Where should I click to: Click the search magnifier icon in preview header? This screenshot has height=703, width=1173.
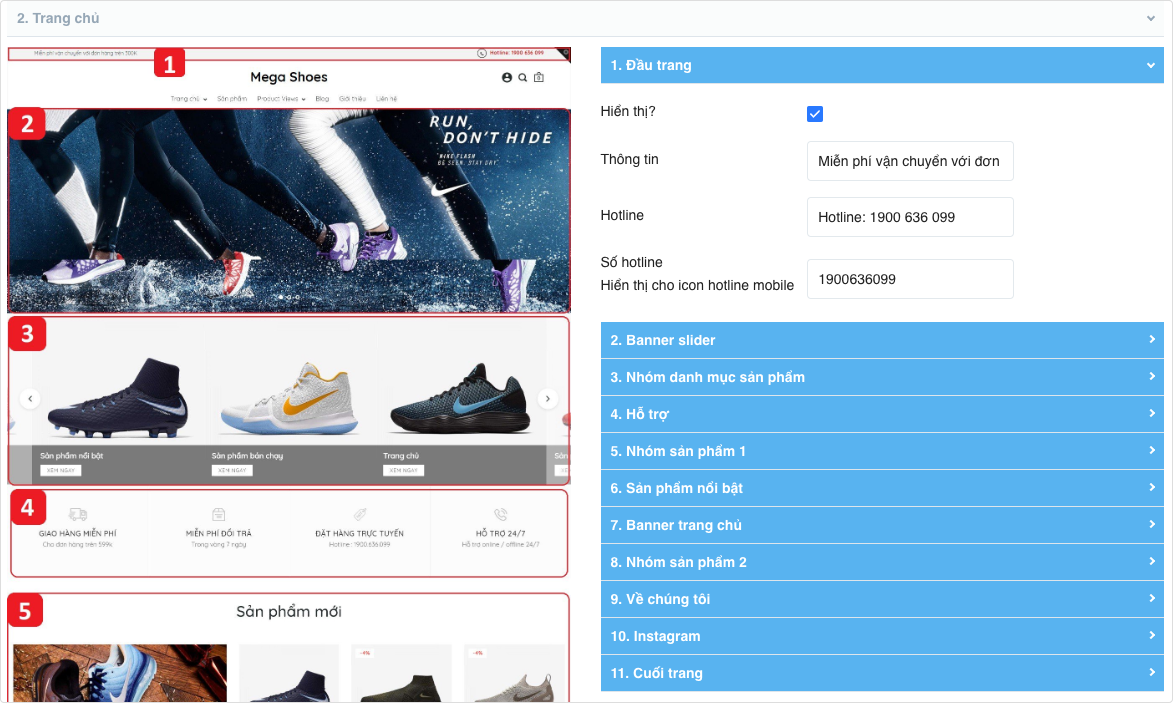(522, 78)
